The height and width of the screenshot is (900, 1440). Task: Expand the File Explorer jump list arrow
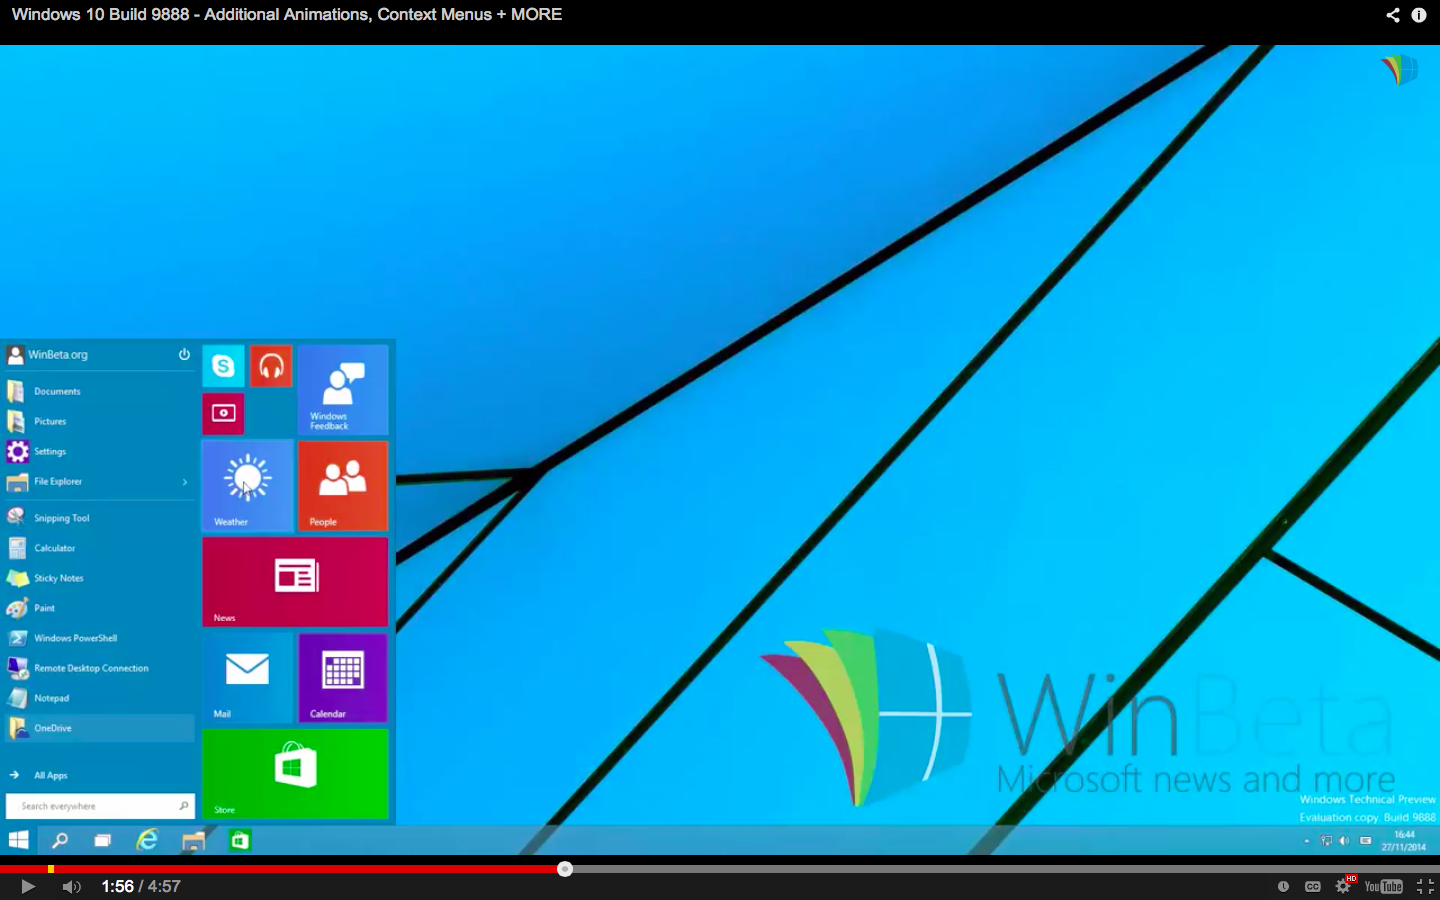[185, 482]
